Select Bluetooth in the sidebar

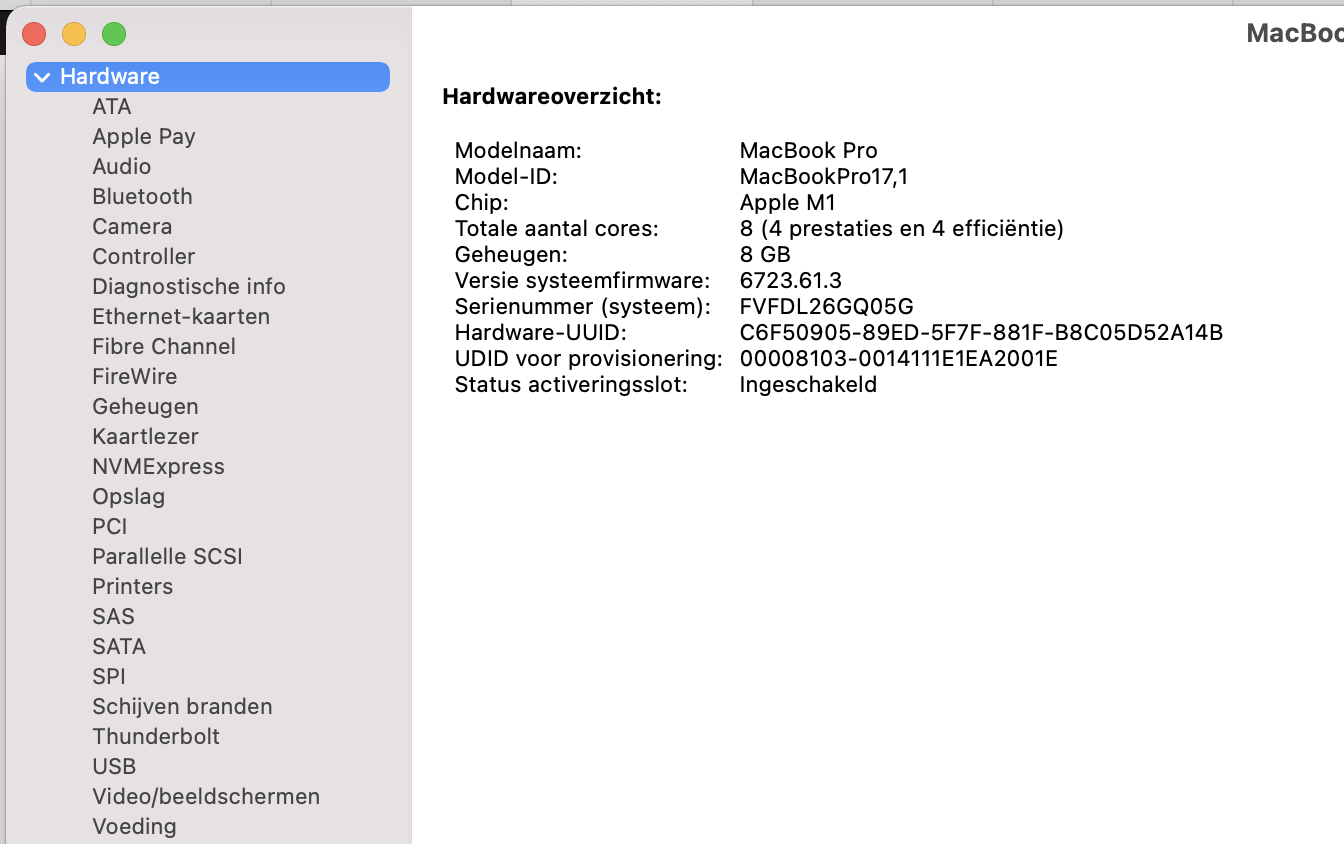[142, 197]
